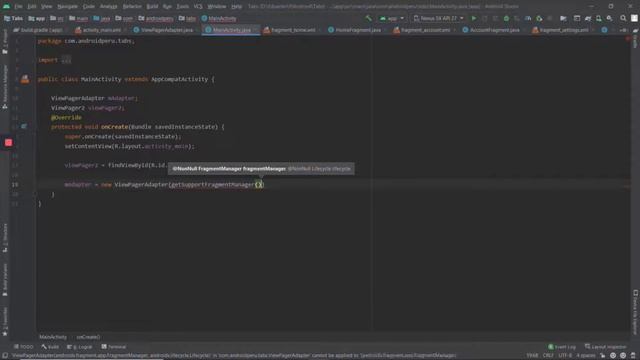Click the 4 spaces indent indicator
This screenshot has width=640, height=360.
tap(586, 356)
